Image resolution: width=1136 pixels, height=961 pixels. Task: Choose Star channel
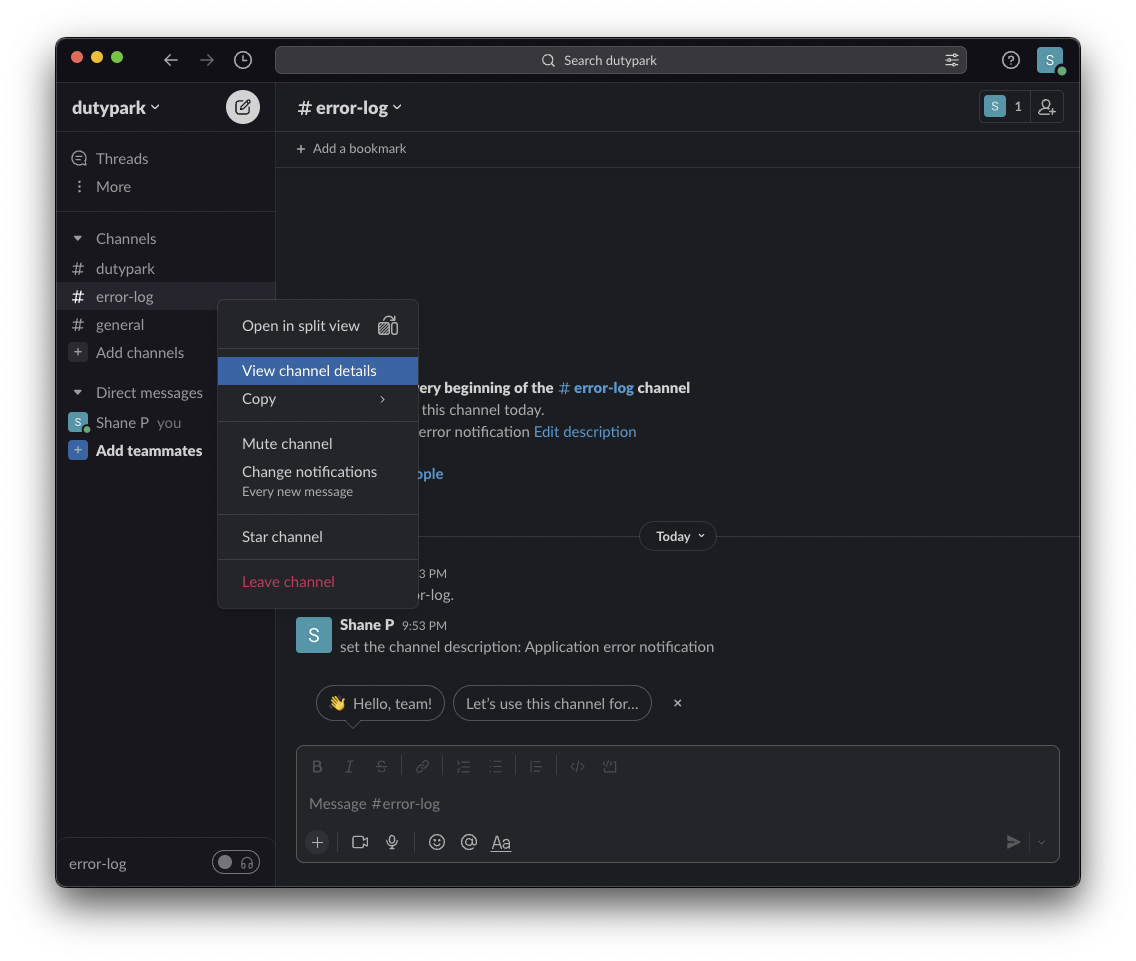(317, 537)
